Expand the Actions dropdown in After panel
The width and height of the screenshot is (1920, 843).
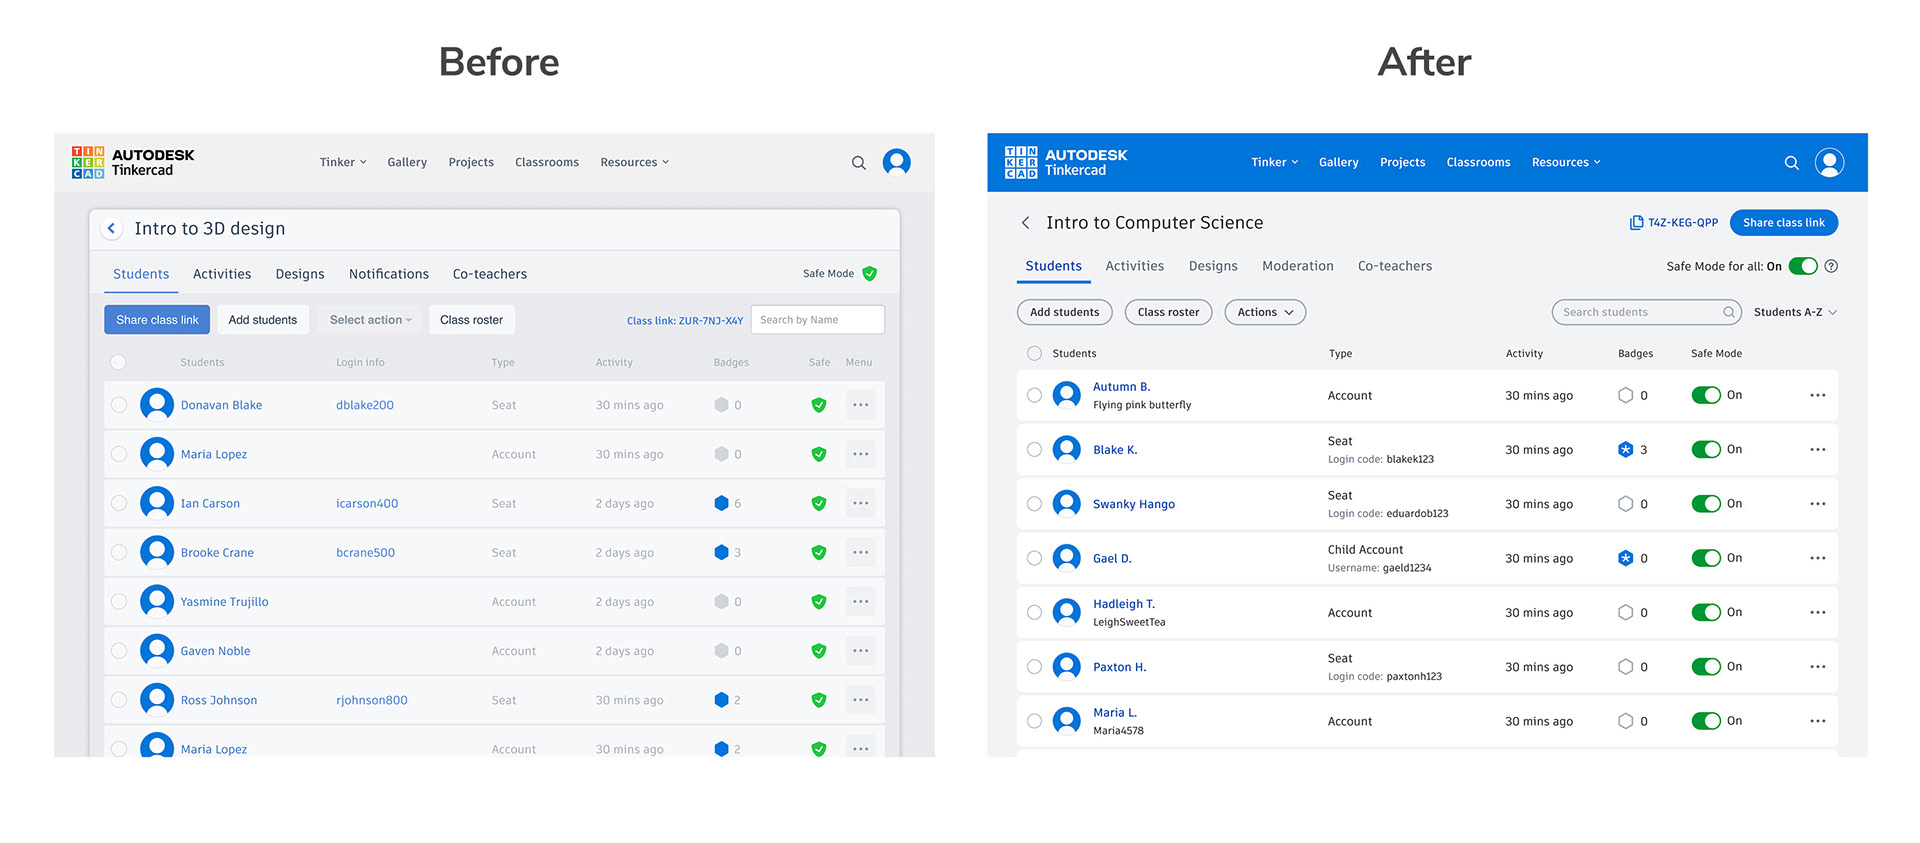(x=1265, y=312)
